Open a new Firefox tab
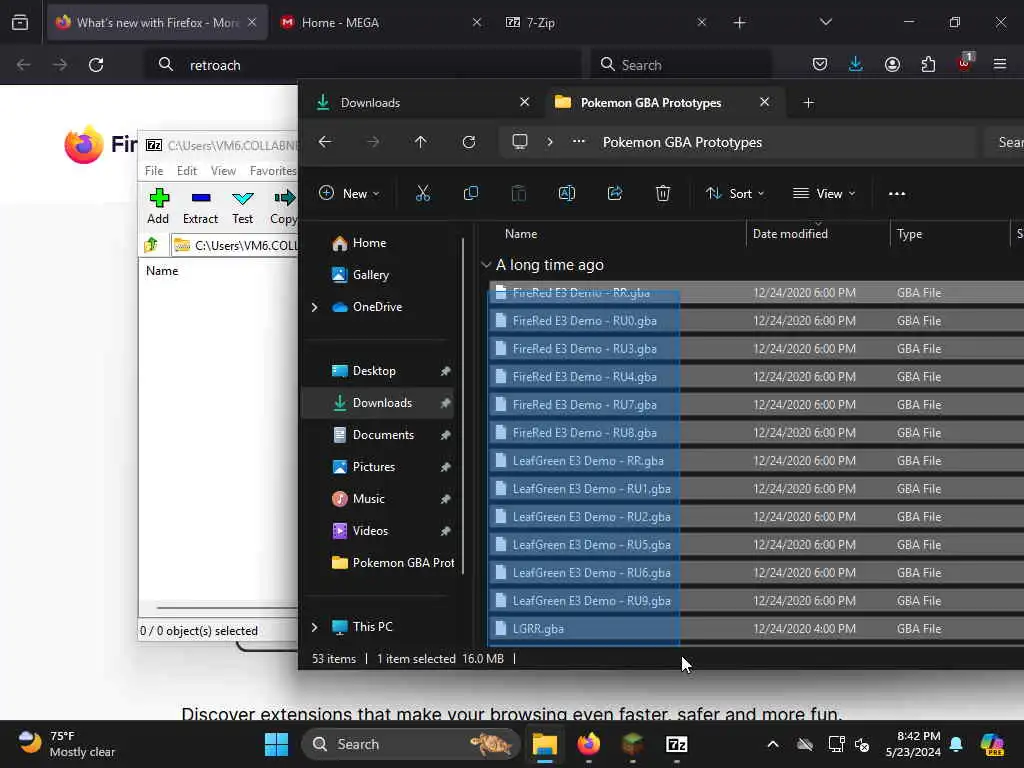This screenshot has height=768, width=1024. tap(739, 22)
